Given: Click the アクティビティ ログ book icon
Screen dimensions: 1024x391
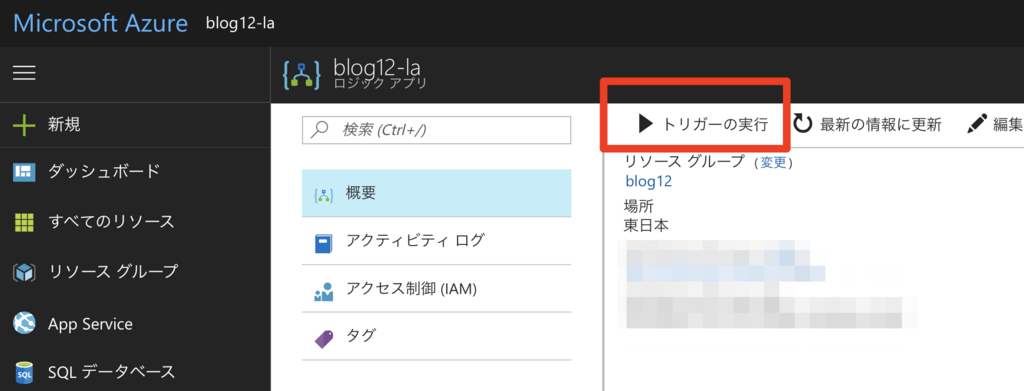Looking at the screenshot, I should pos(324,243).
